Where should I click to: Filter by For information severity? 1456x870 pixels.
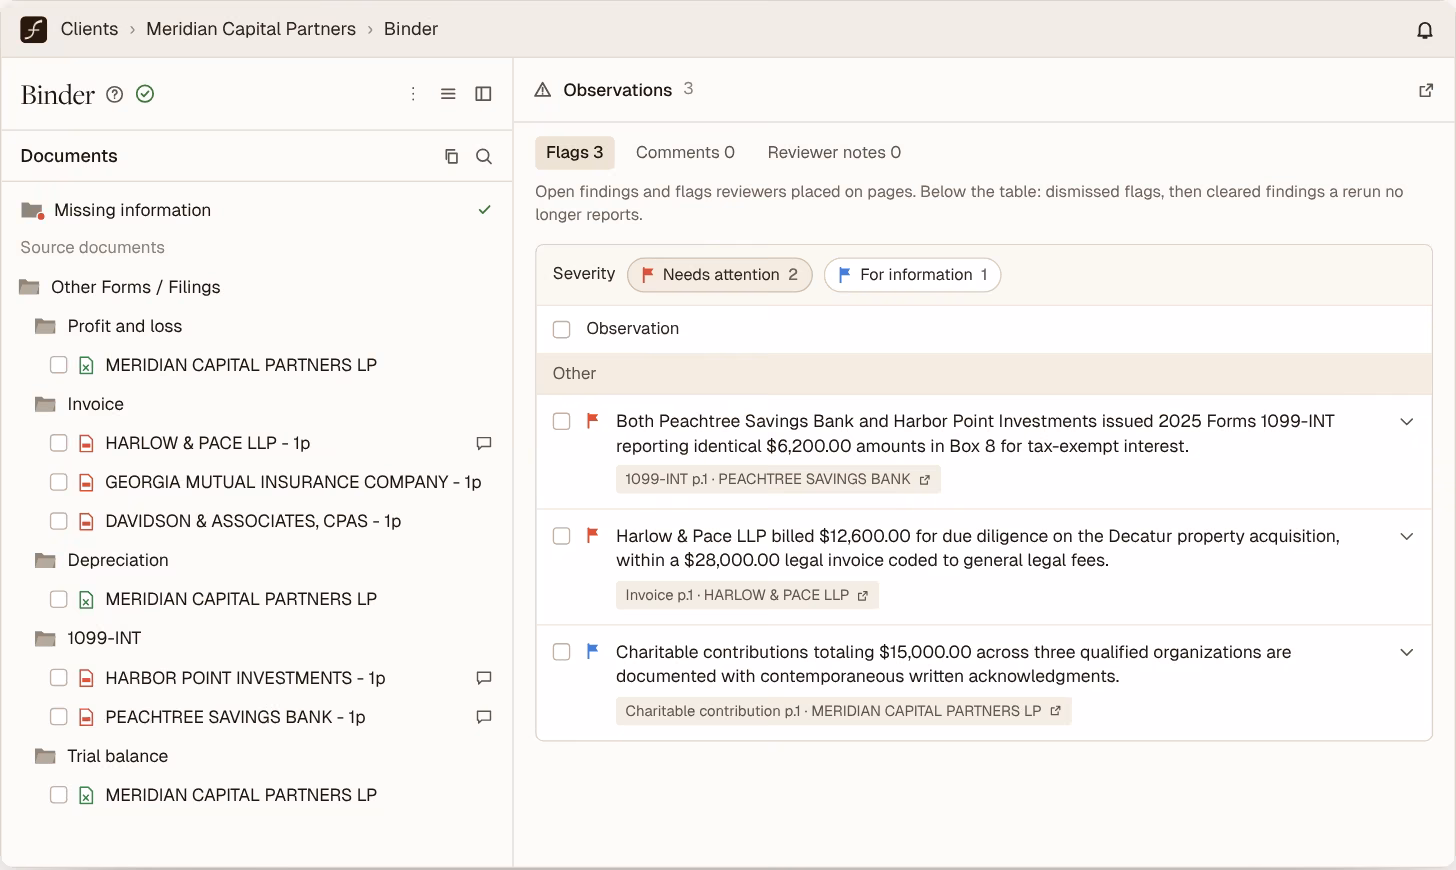[x=912, y=274]
